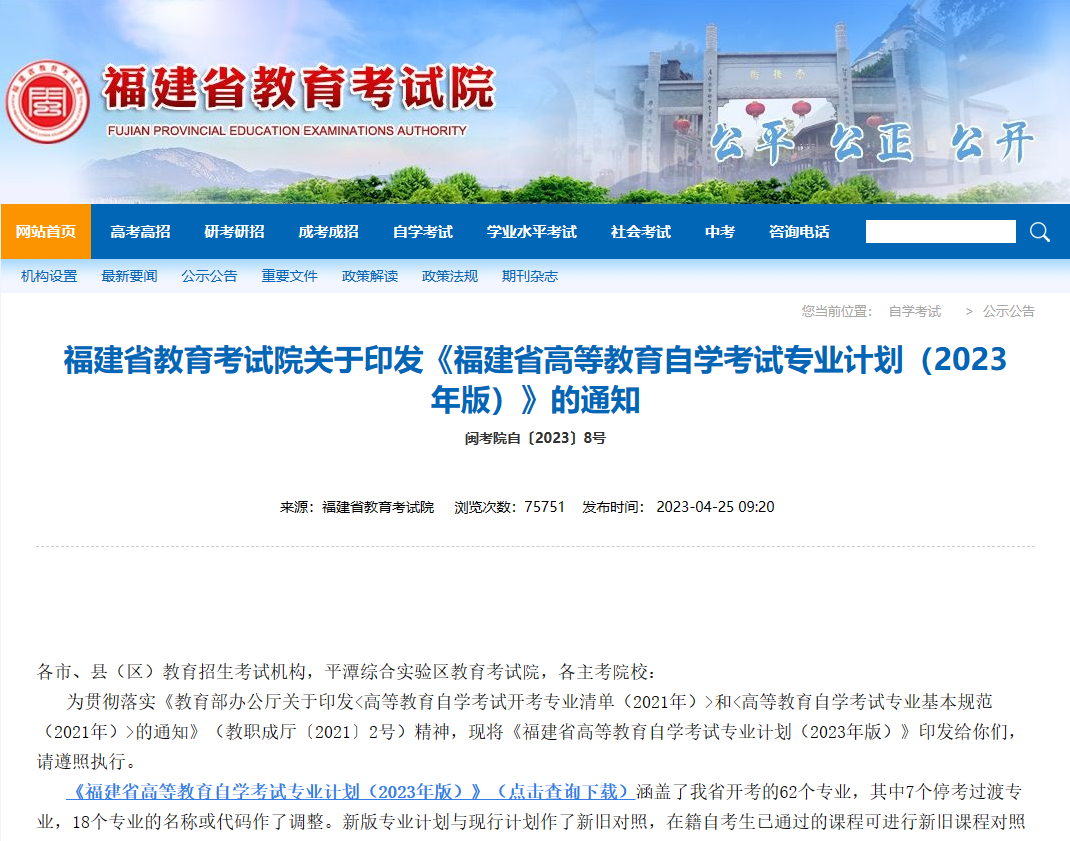Open the 中考 menu item
This screenshot has height=841, width=1070.
coord(719,232)
